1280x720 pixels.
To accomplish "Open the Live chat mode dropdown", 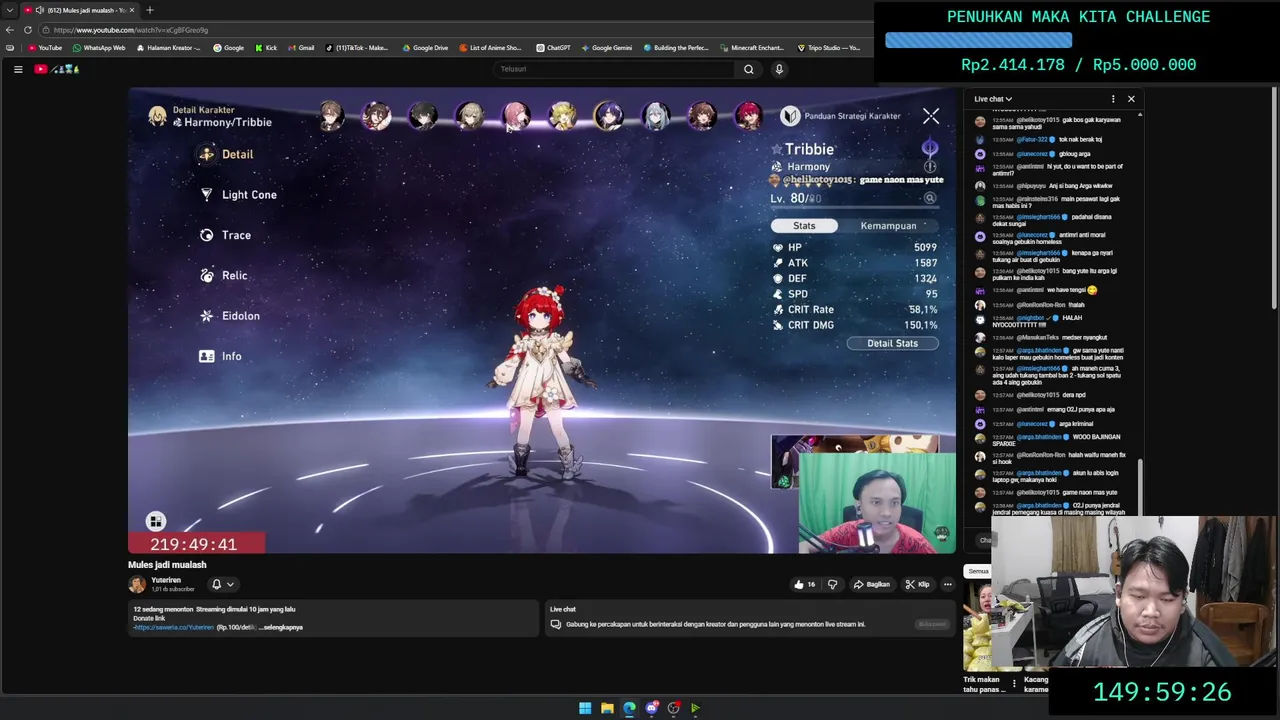I will pyautogui.click(x=993, y=99).
